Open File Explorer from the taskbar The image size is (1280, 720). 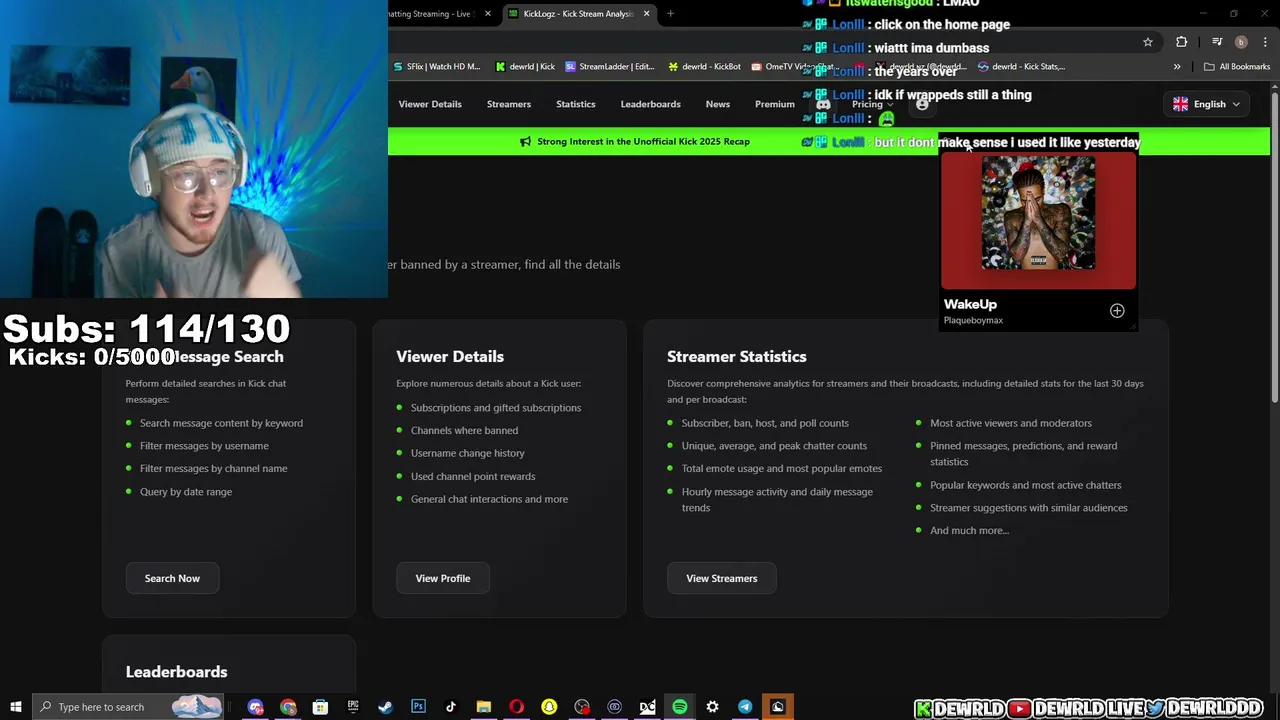click(x=484, y=707)
